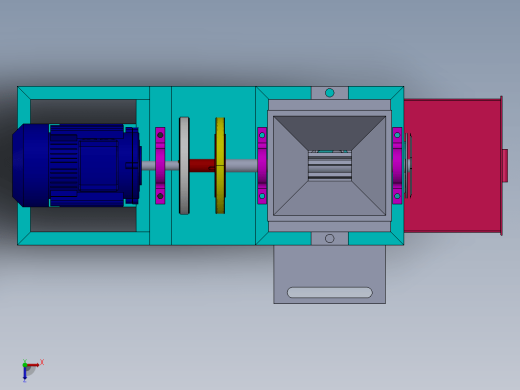The height and width of the screenshot is (390, 520).
Task: Select the gray shaft between yellow disc and hopper
Action: tap(241, 166)
